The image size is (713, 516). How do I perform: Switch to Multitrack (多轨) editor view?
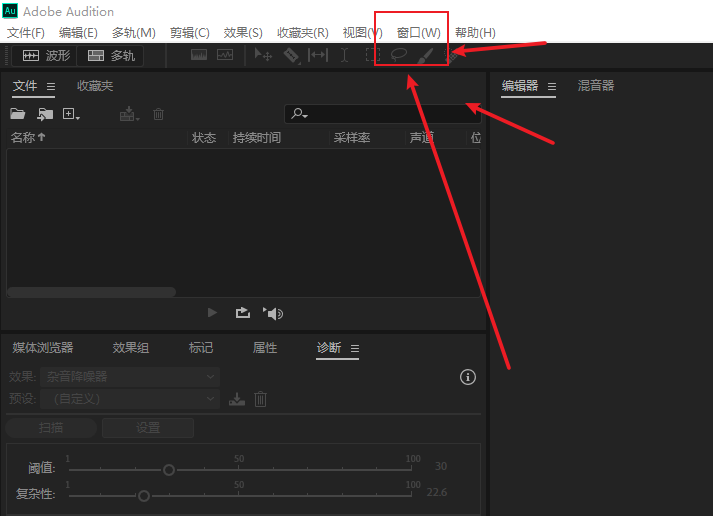coord(110,56)
